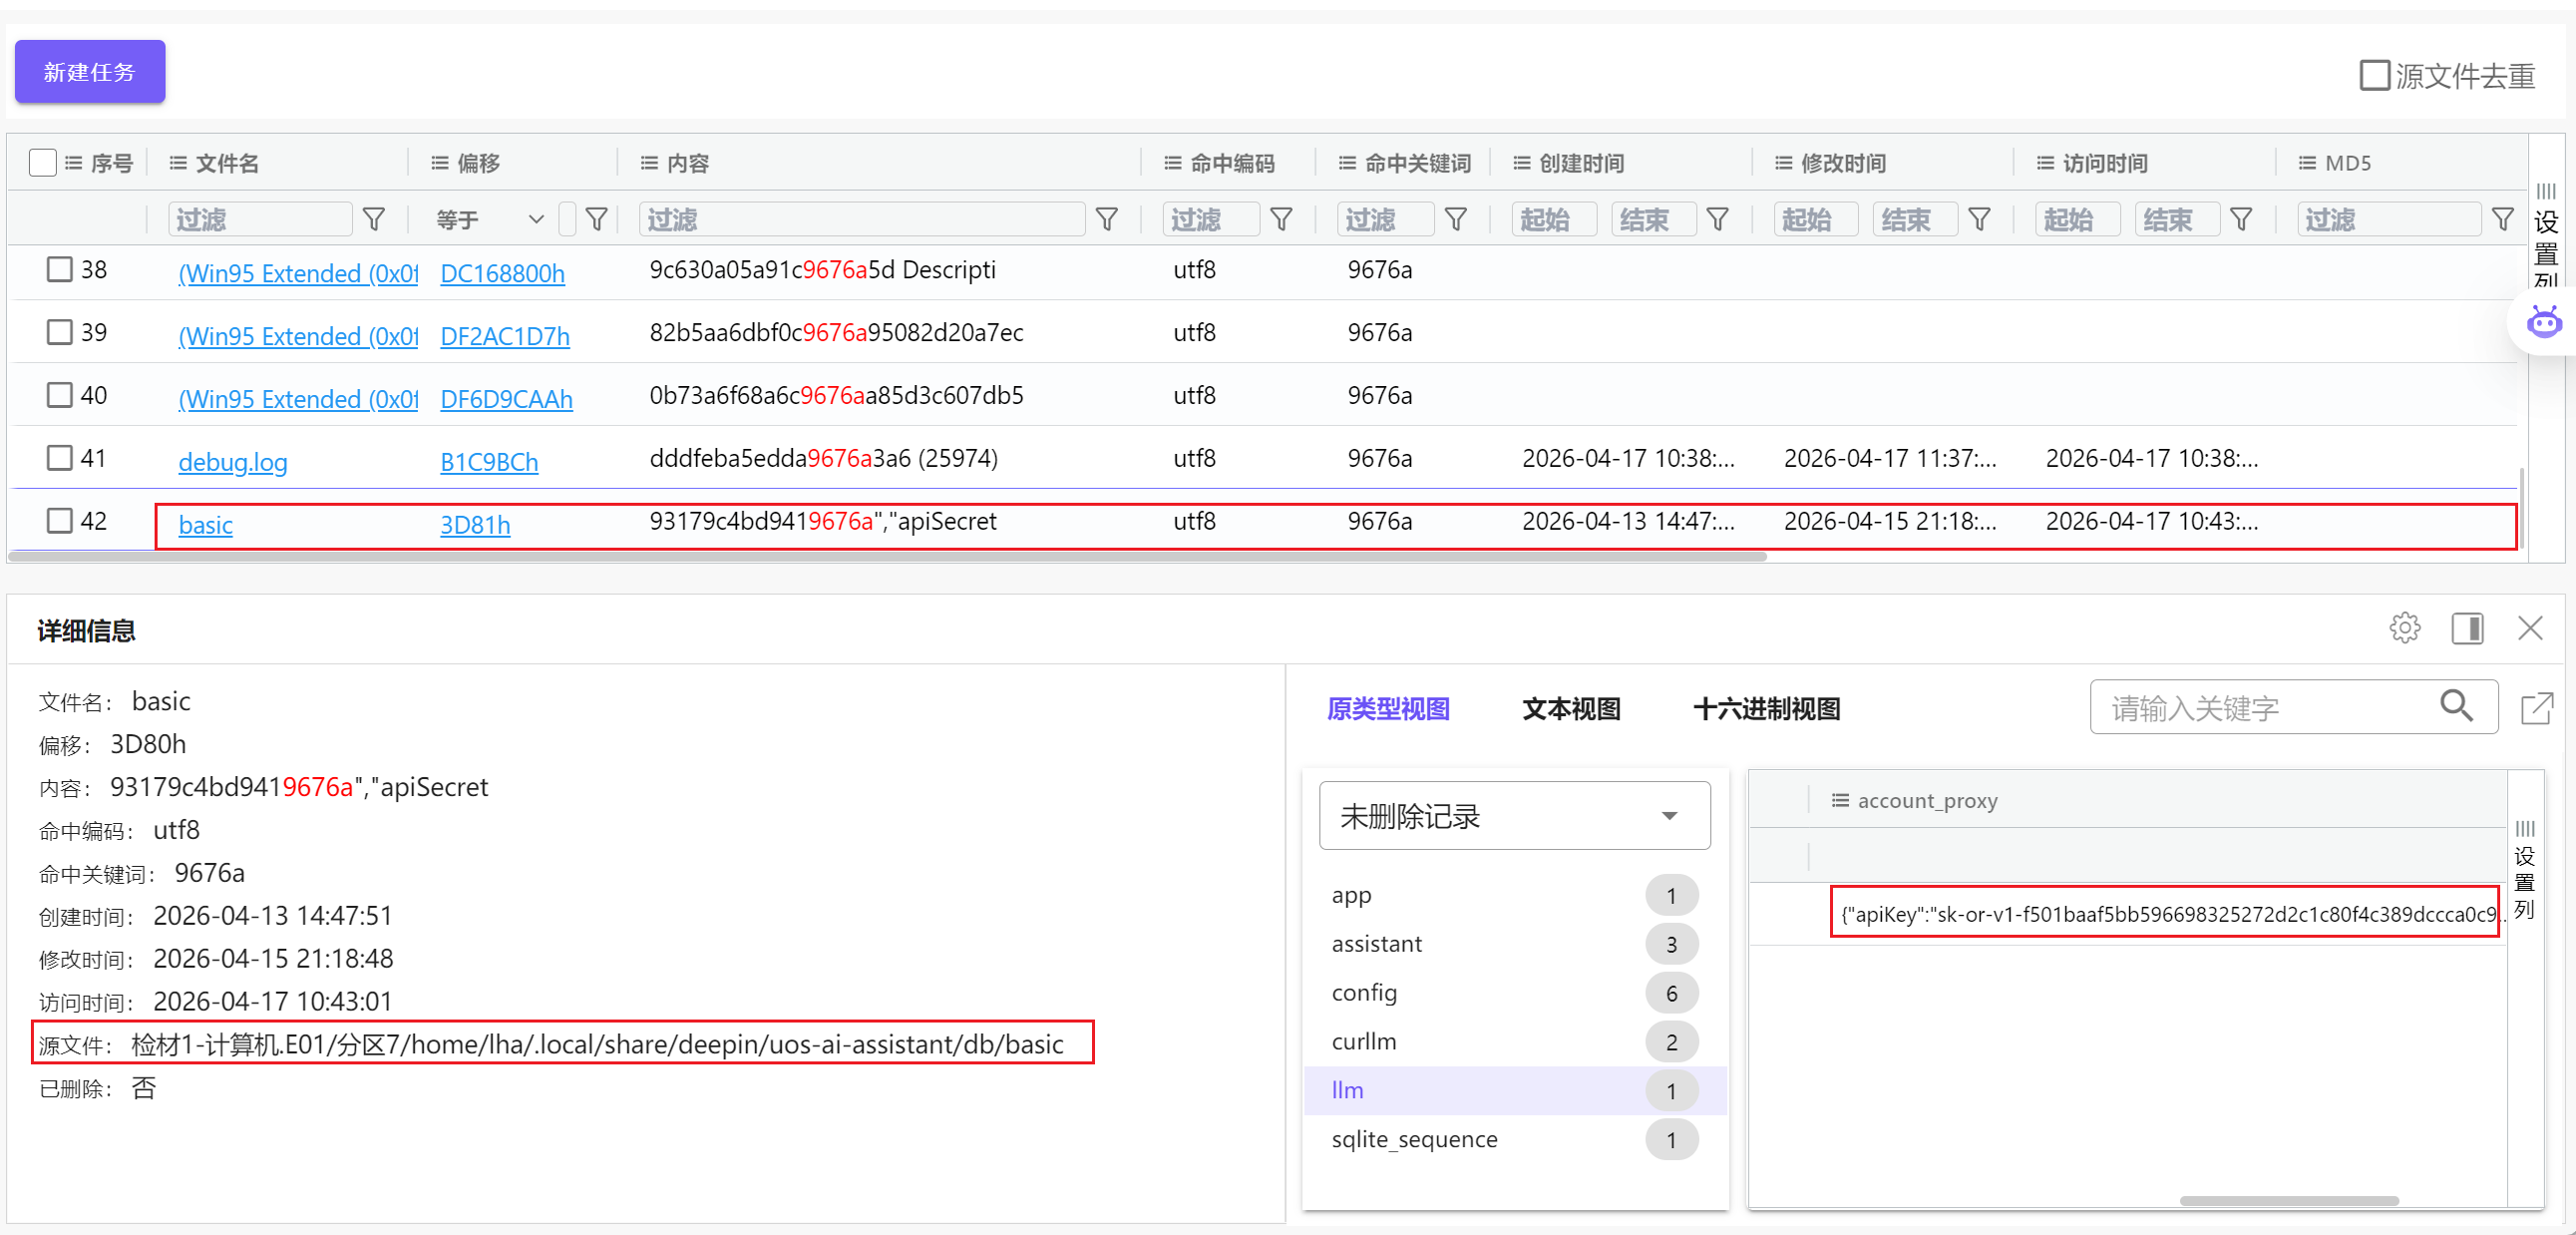This screenshot has height=1235, width=2576.
Task: Toggle the select-all checkbox in header
Action: 43,162
